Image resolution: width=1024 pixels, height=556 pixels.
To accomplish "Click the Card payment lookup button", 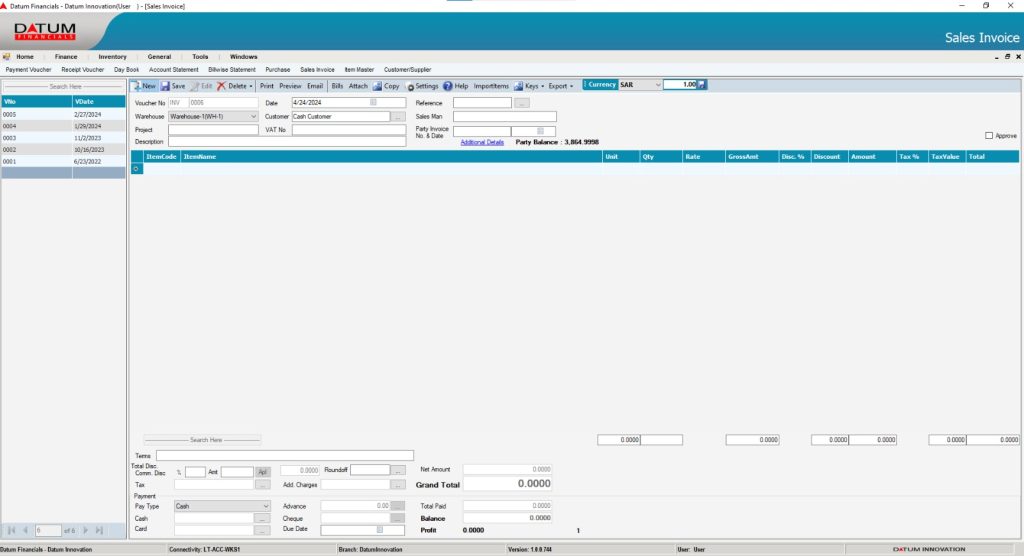I will pos(262,531).
